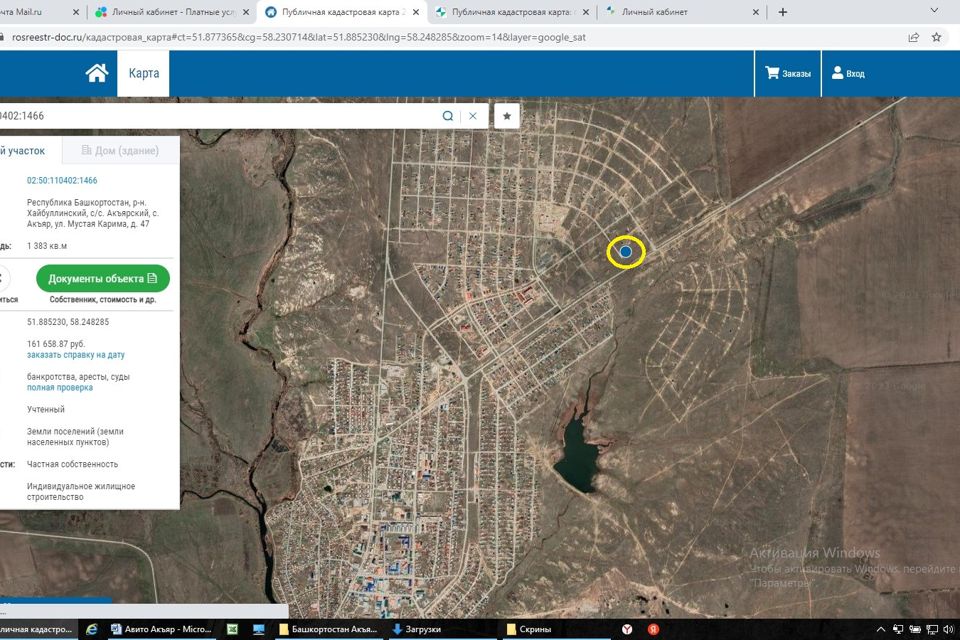The height and width of the screenshot is (640, 960).
Task: Show hidden system tray icons
Action: (x=880, y=629)
